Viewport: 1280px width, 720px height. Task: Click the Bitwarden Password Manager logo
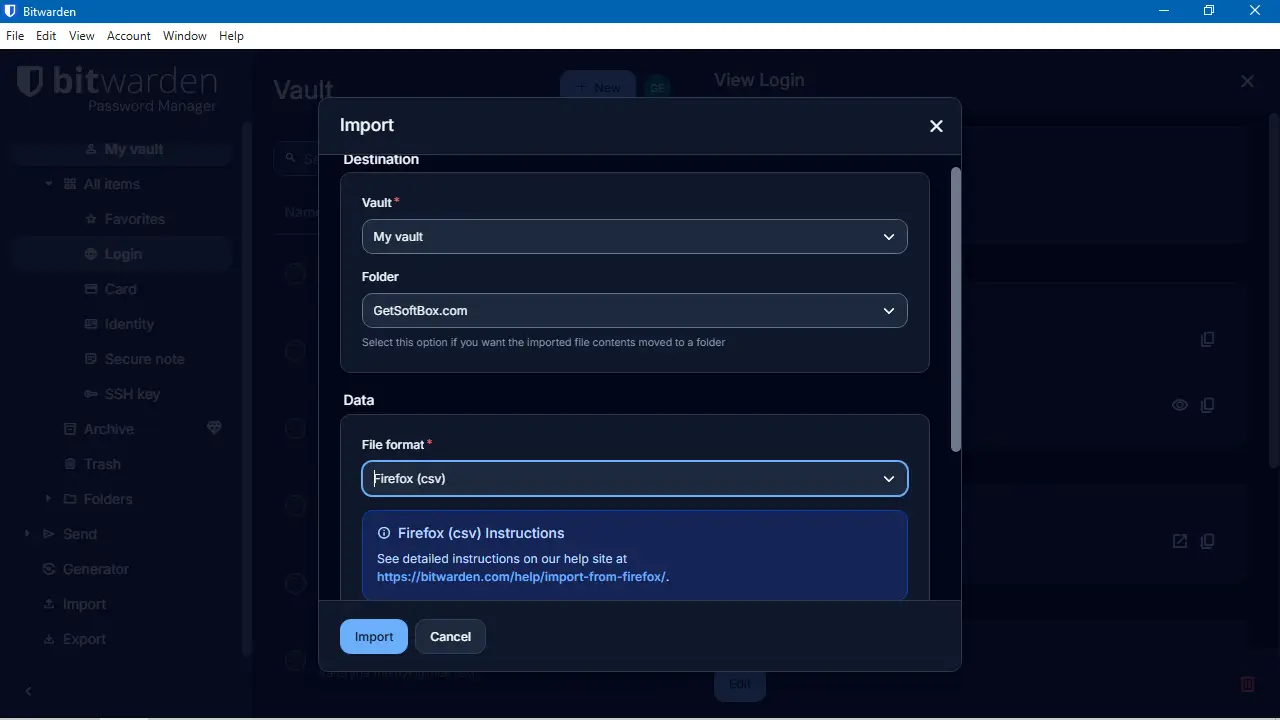tap(117, 89)
